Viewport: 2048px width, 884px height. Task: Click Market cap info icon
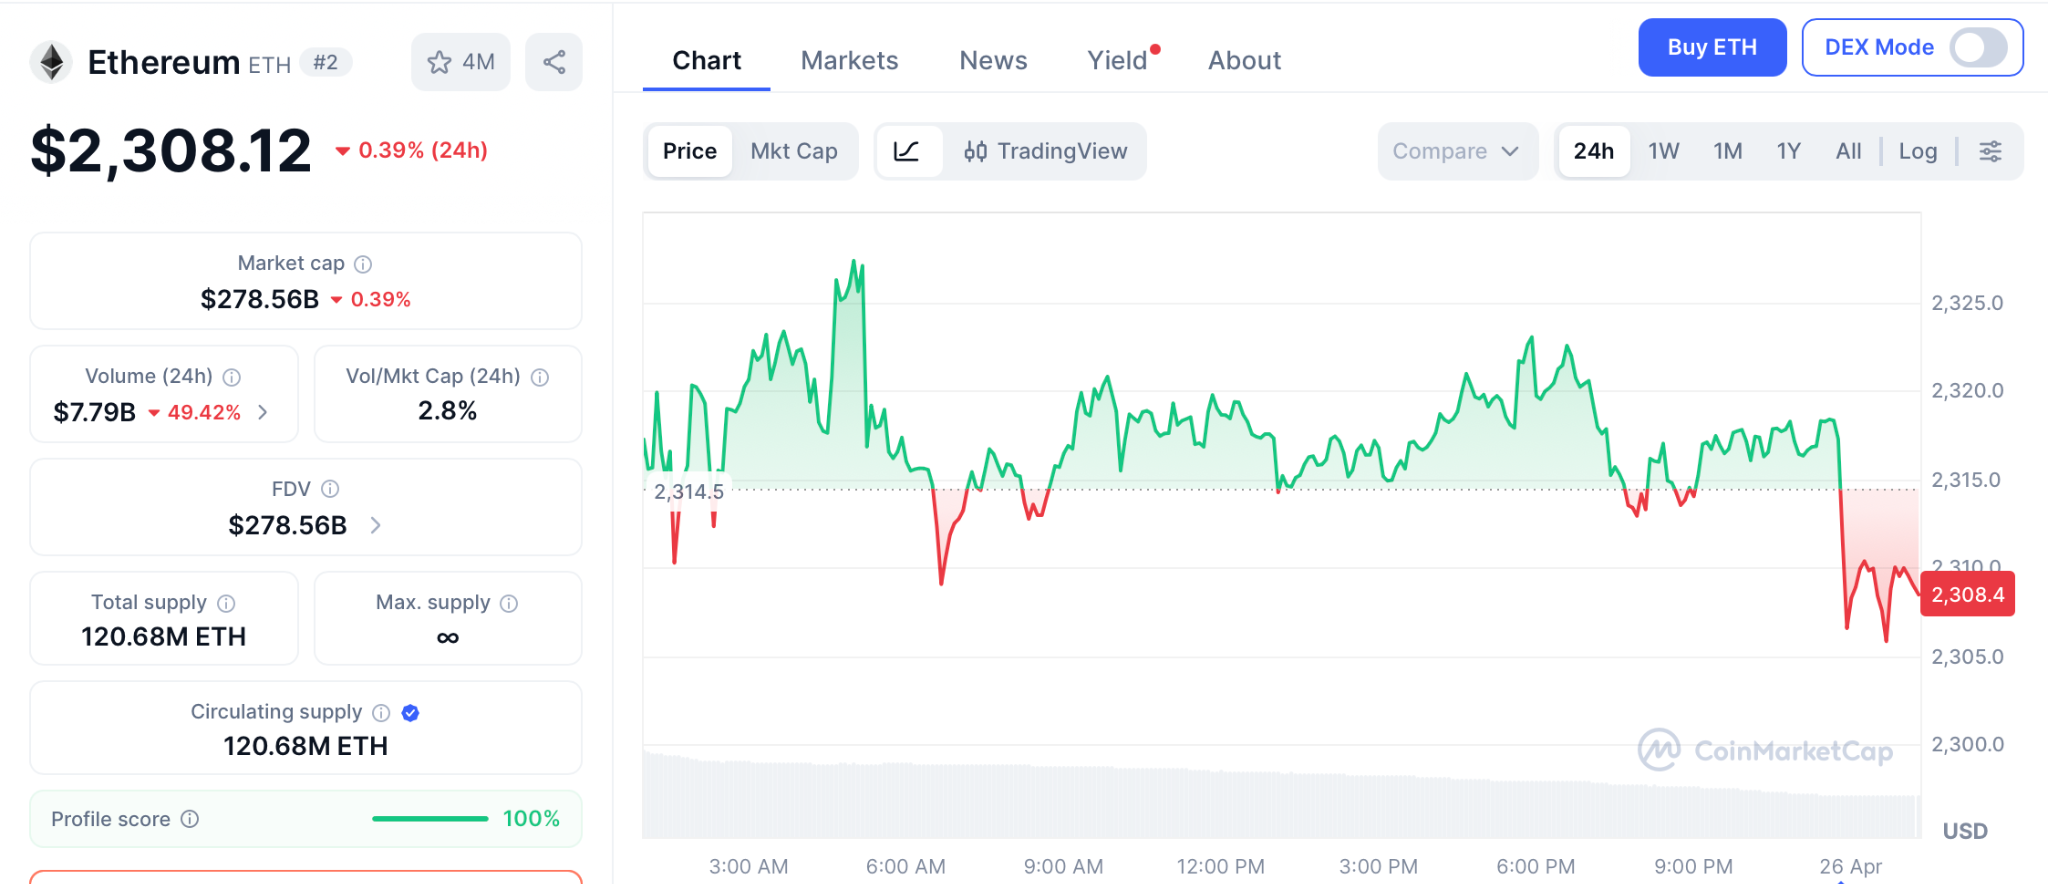tap(363, 264)
